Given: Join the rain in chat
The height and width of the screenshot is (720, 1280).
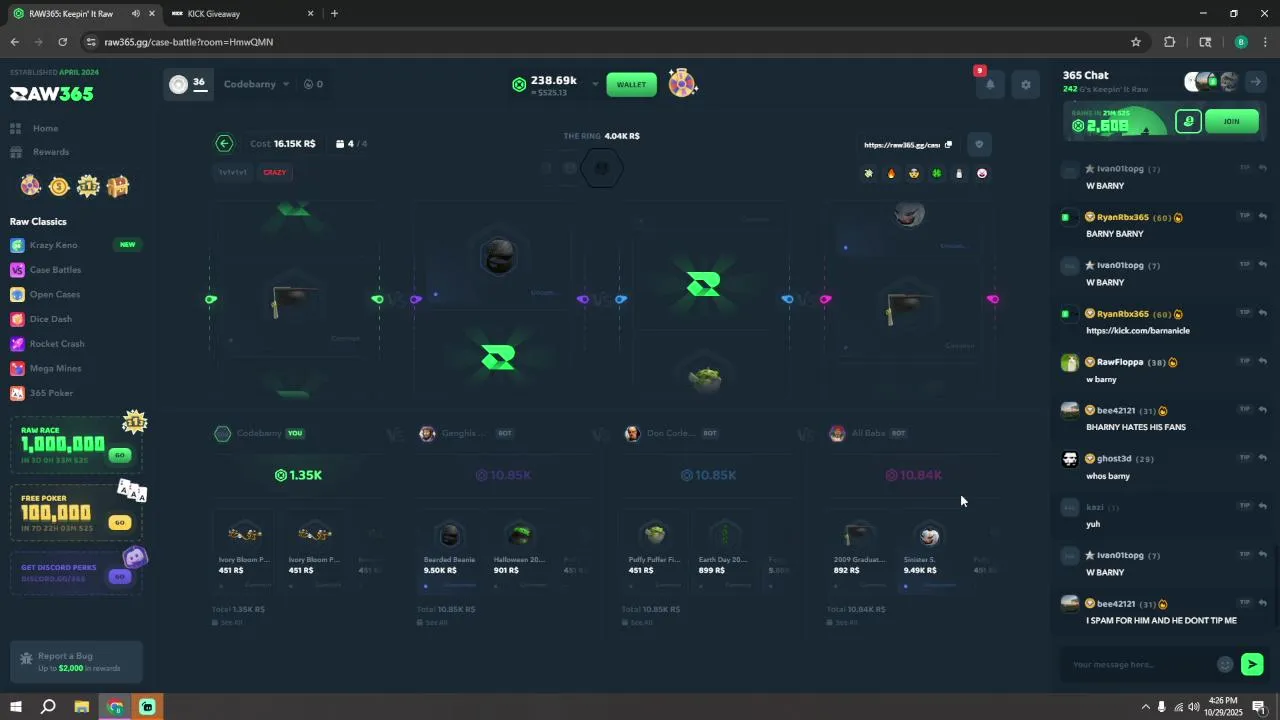Looking at the screenshot, I should coord(1231,122).
